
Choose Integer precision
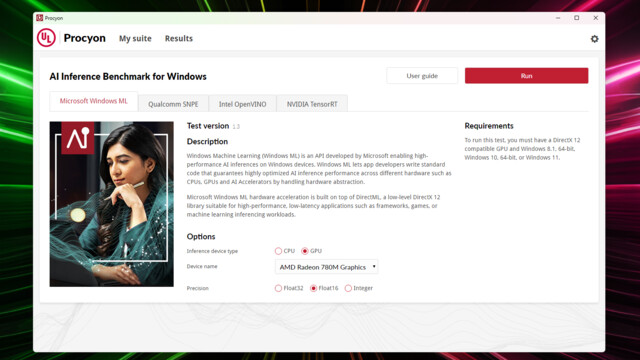click(x=348, y=288)
